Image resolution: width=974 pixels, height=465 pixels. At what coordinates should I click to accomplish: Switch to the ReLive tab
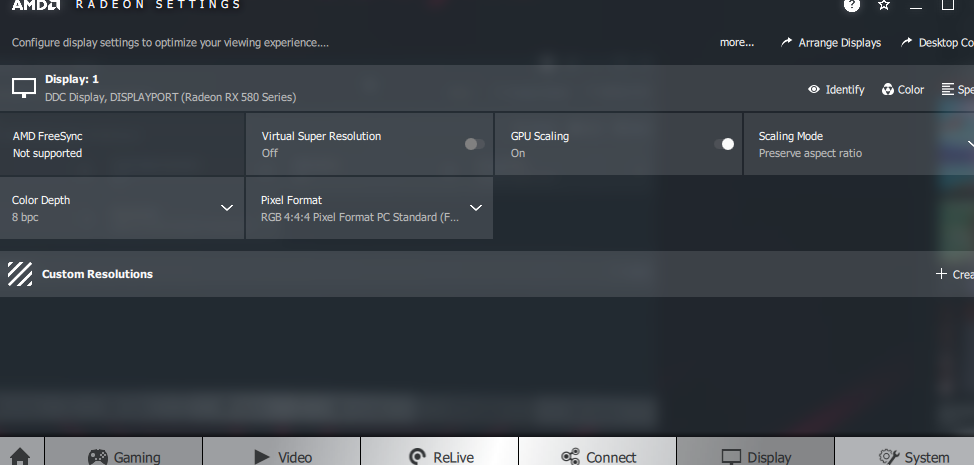(x=439, y=457)
